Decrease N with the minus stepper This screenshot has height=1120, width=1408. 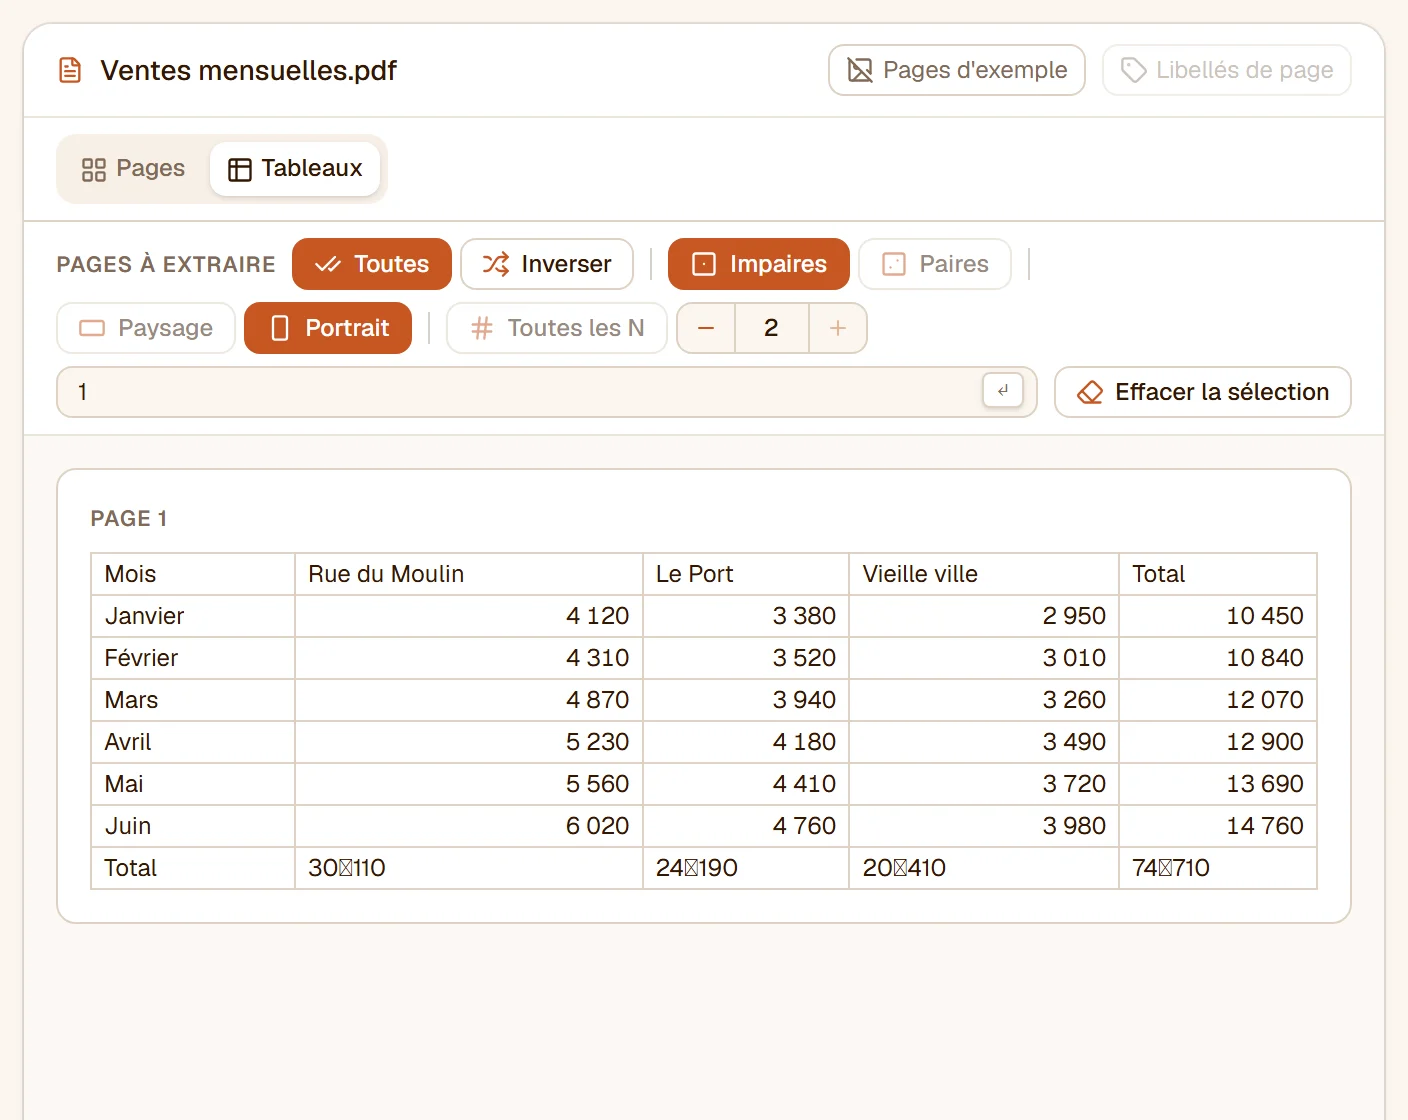706,328
